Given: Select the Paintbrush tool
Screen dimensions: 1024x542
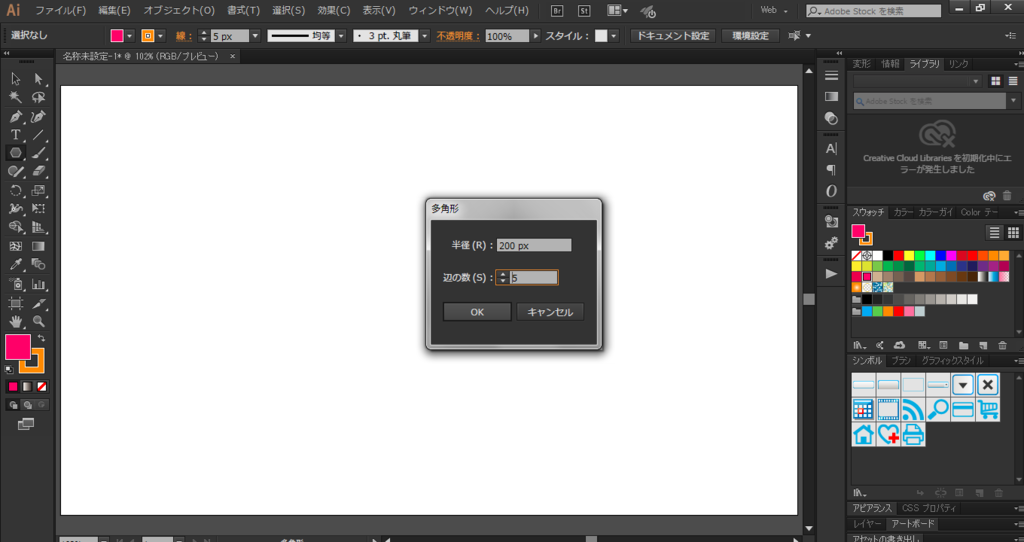Looking at the screenshot, I should pyautogui.click(x=39, y=153).
